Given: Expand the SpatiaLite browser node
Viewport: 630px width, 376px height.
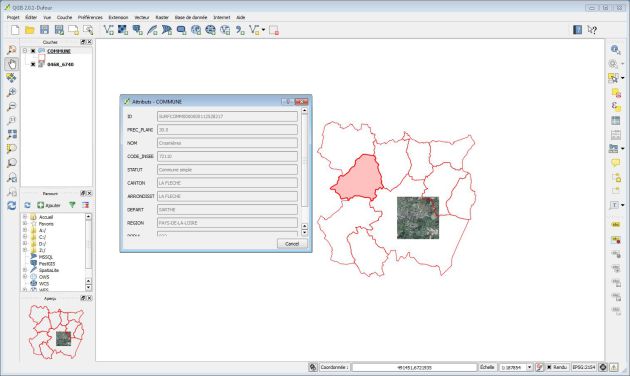Looking at the screenshot, I should tap(25, 270).
